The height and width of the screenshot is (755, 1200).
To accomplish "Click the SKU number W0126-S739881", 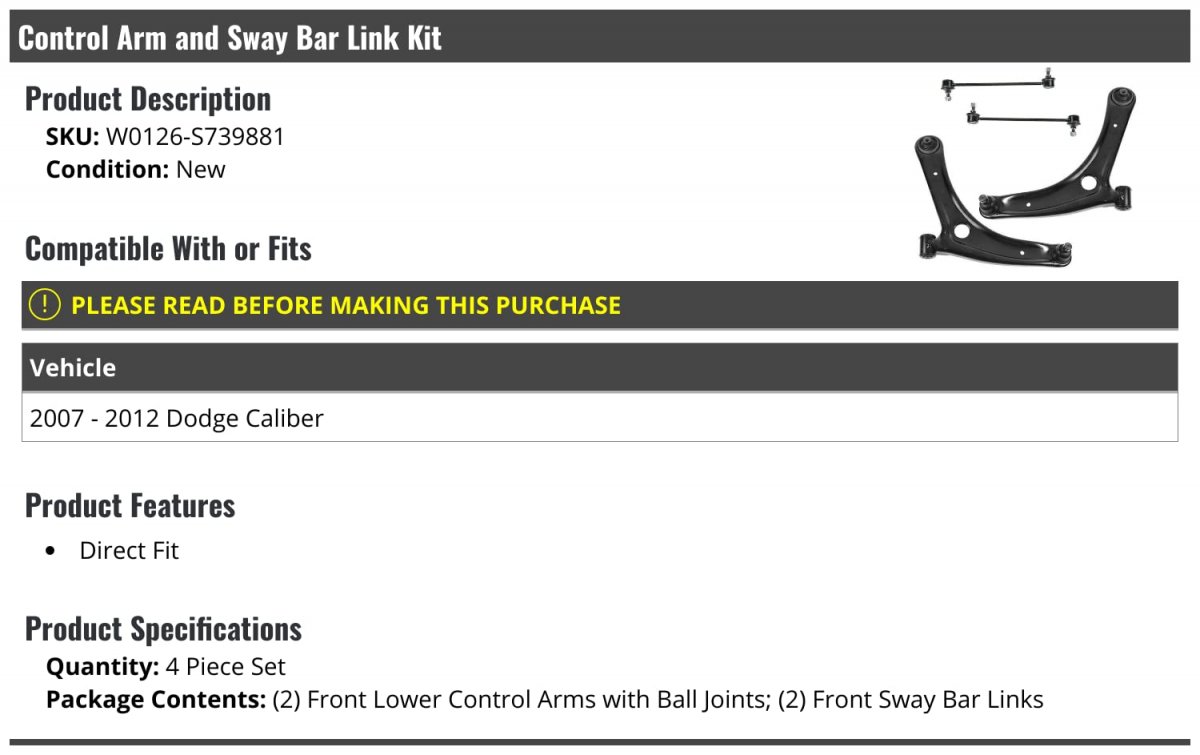I will (195, 137).
